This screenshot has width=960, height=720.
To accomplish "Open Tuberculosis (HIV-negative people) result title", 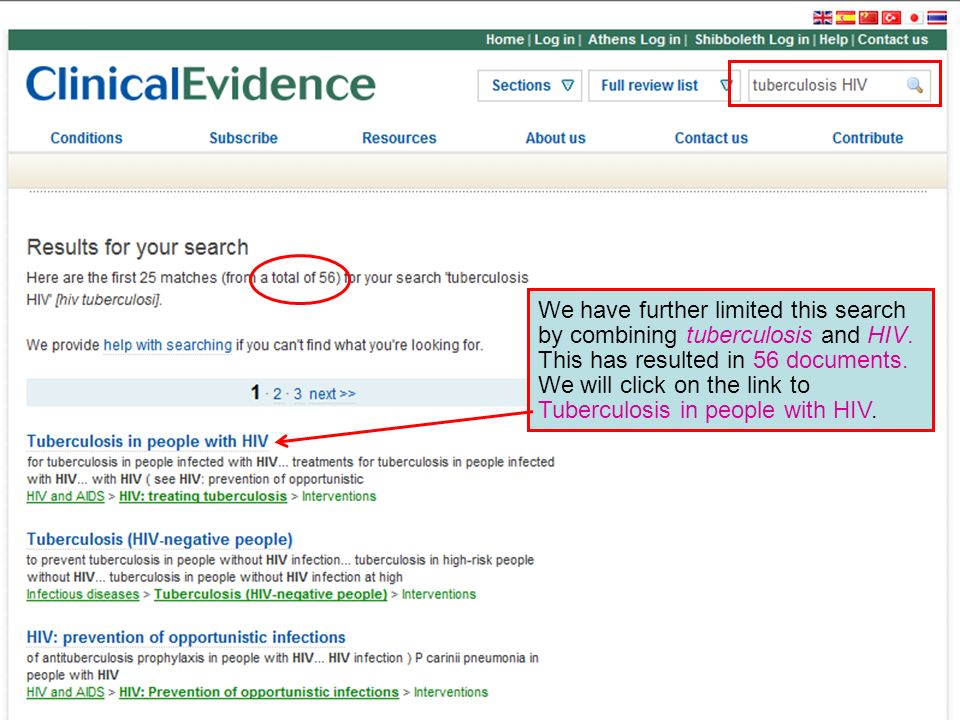I will tap(159, 539).
